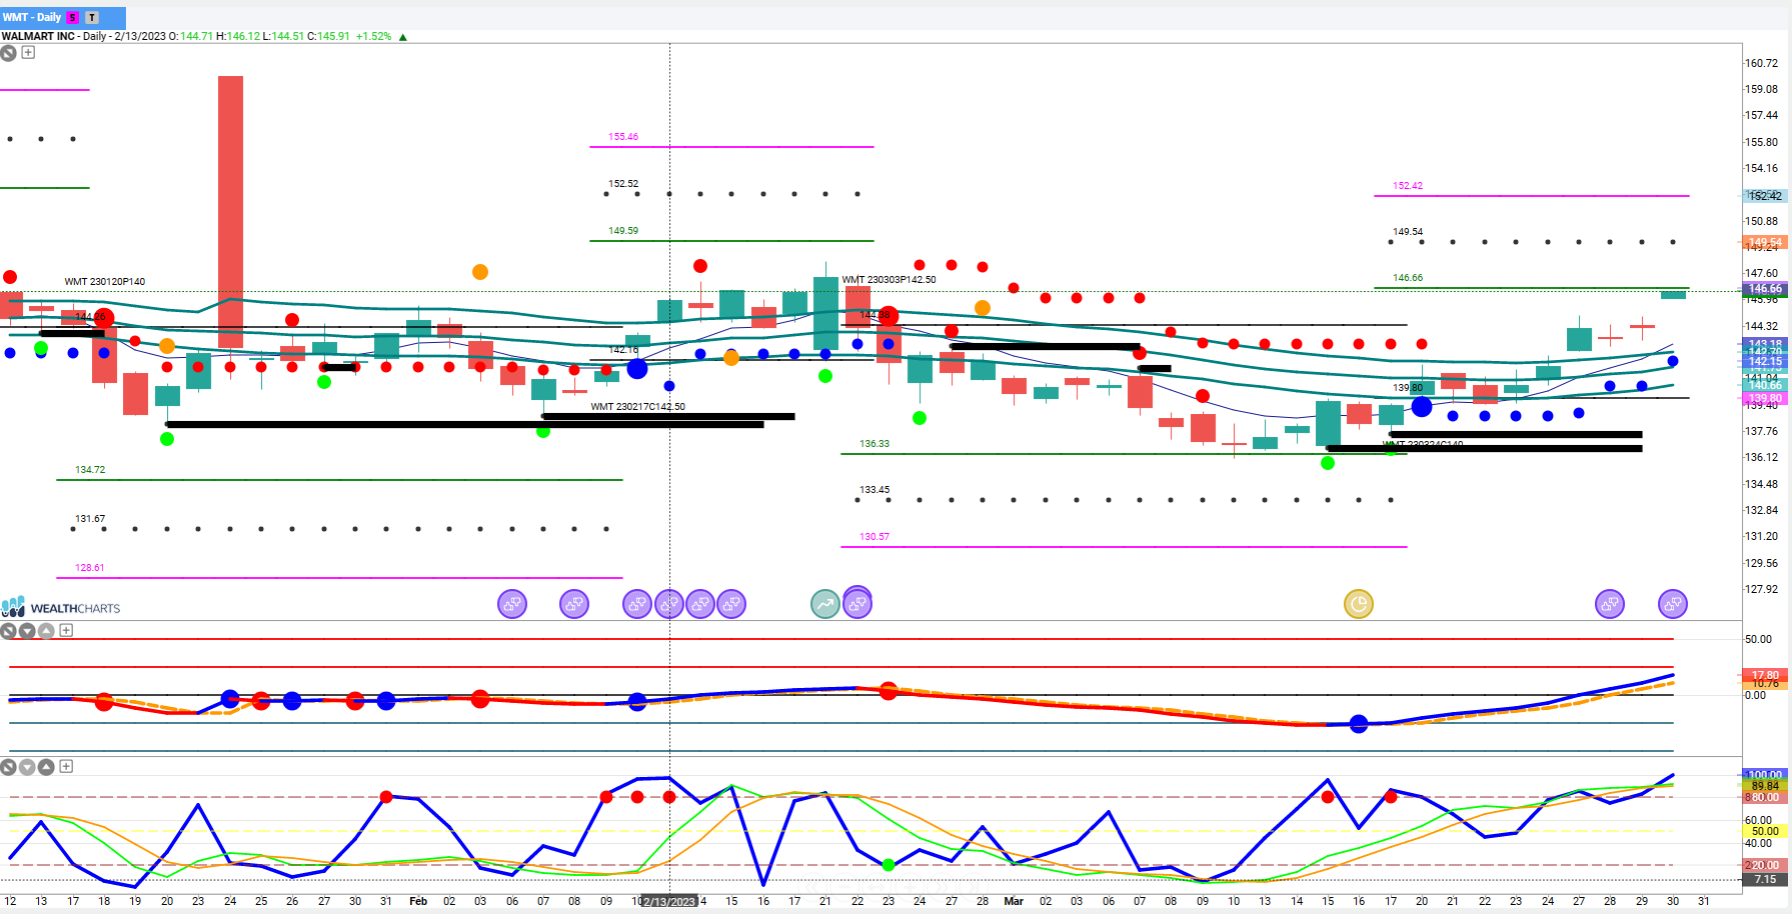Click the orange 10.76 oscillator value tag
This screenshot has width=1792, height=914.
1765,684
